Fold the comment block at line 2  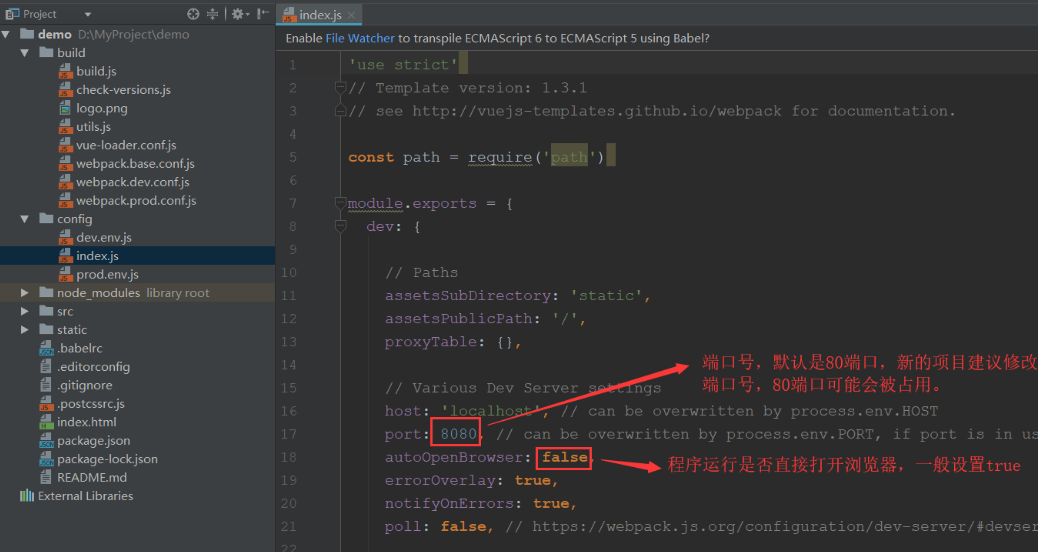tap(340, 87)
